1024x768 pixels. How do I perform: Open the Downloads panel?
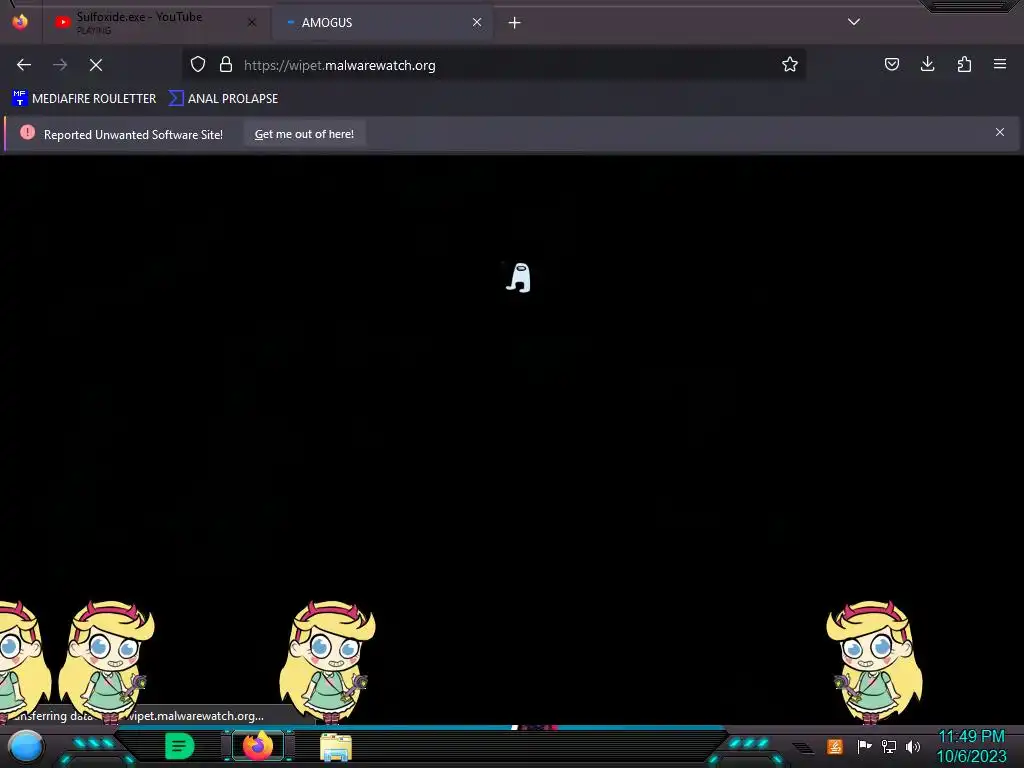927,64
